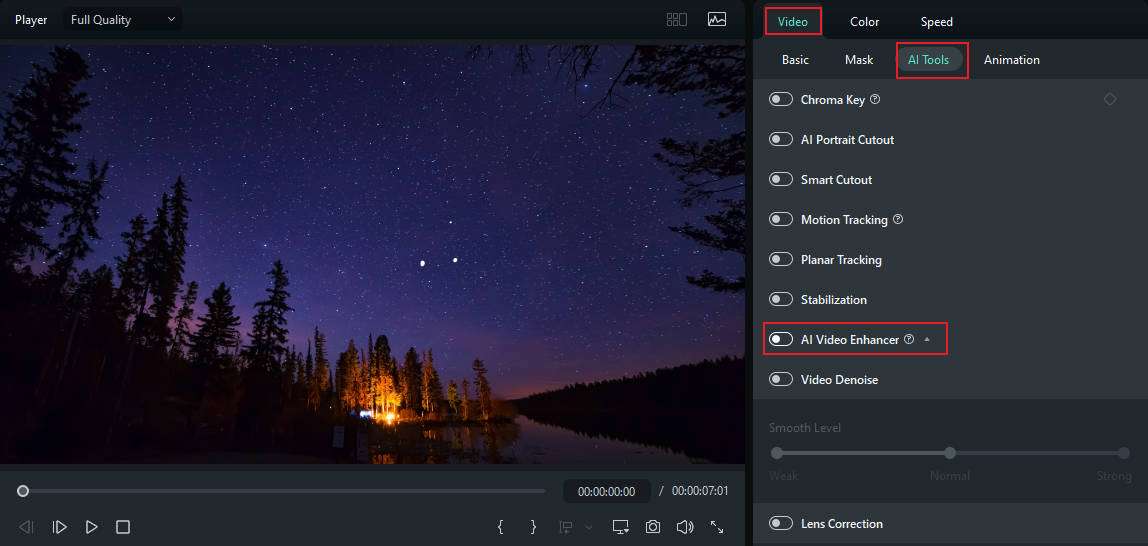
Task: Click the playhead scrubber handle
Action: (x=23, y=491)
